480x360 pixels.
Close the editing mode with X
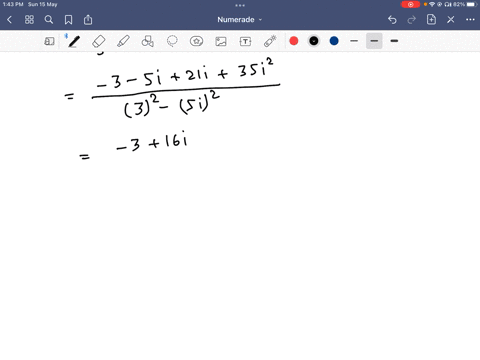pyautogui.click(x=451, y=20)
